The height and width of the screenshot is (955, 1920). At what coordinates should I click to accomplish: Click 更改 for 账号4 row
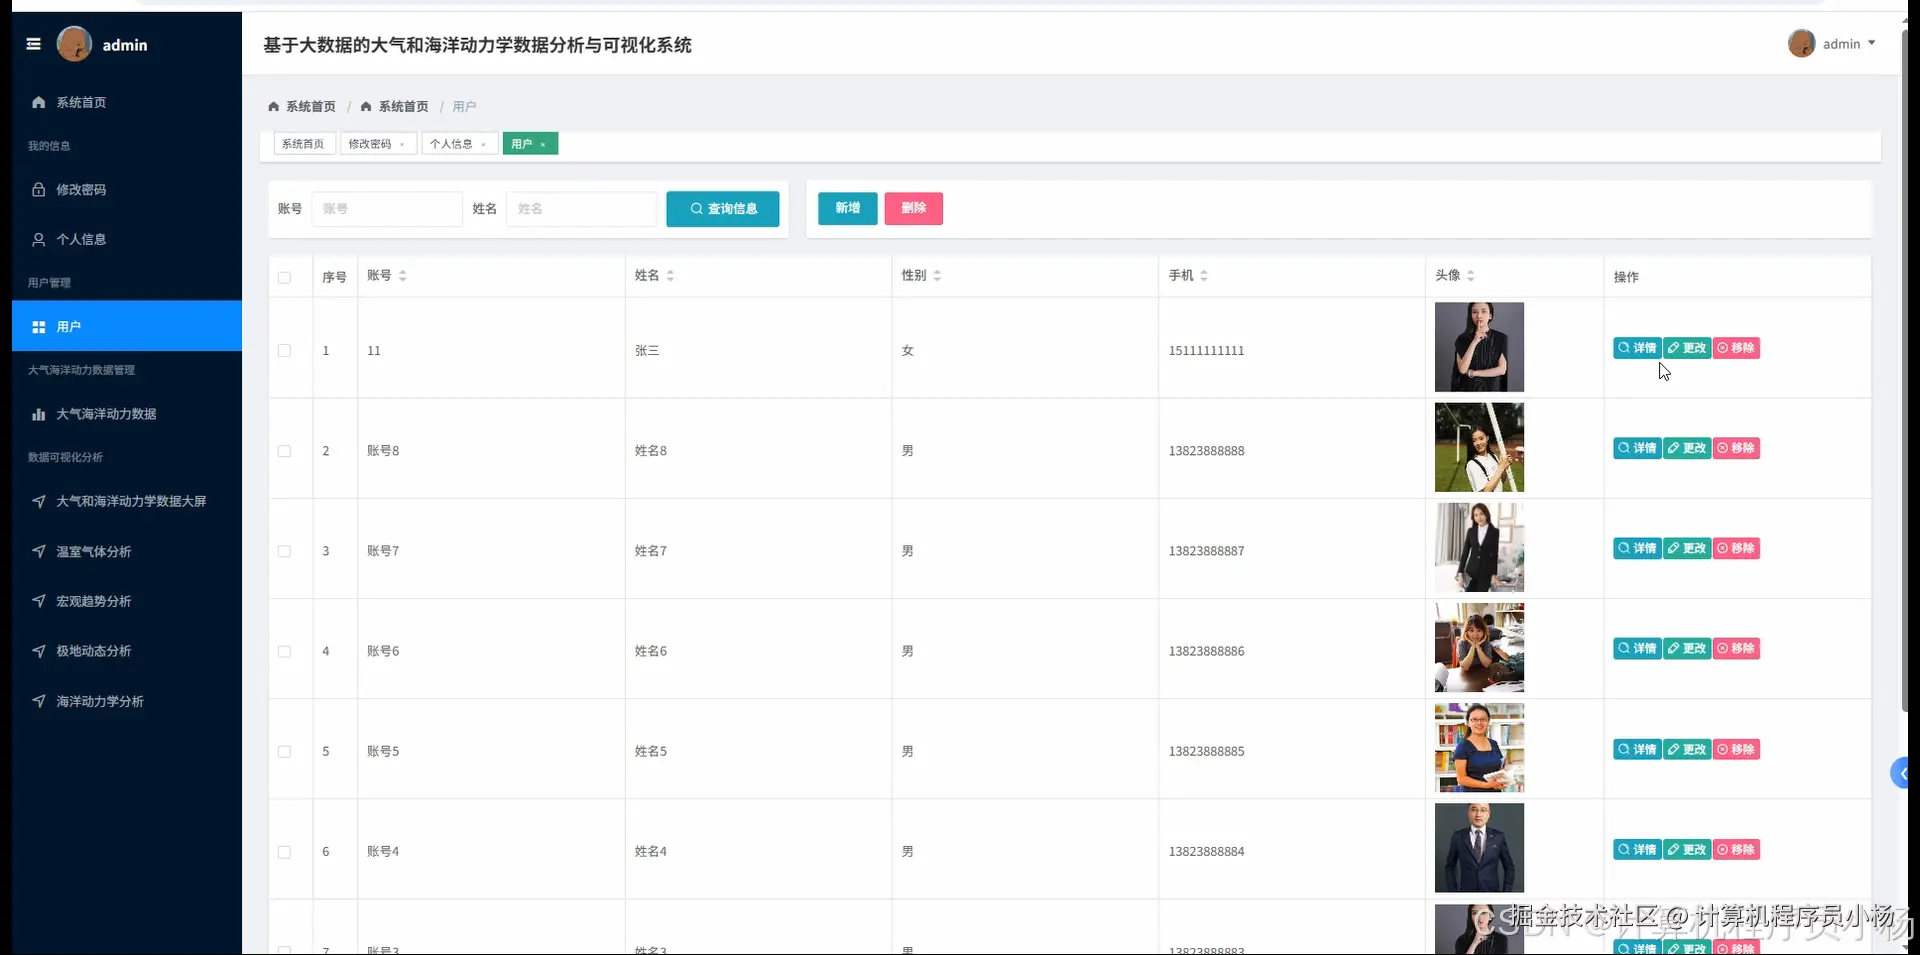[x=1687, y=850]
